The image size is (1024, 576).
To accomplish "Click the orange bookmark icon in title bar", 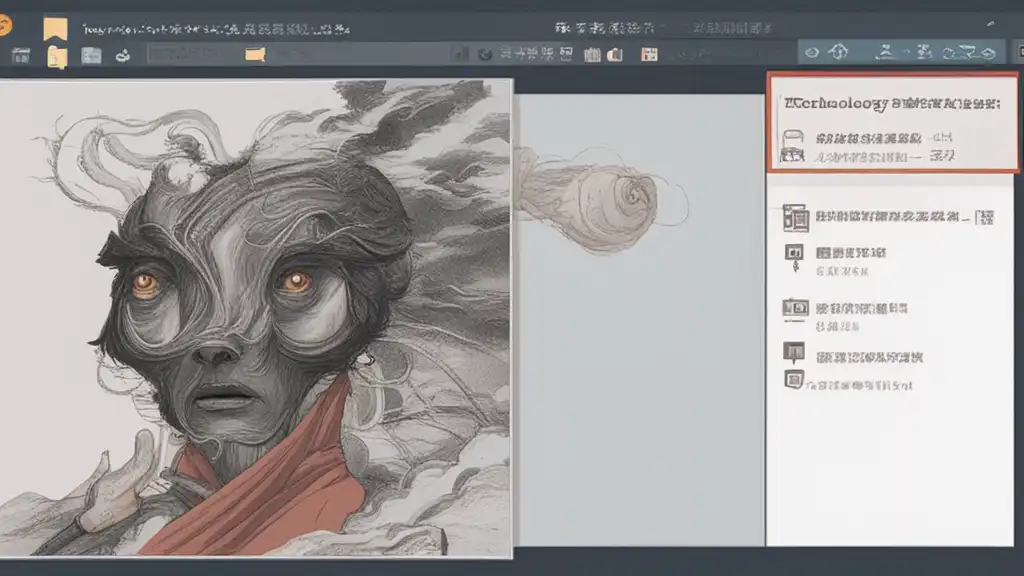I will coord(55,27).
